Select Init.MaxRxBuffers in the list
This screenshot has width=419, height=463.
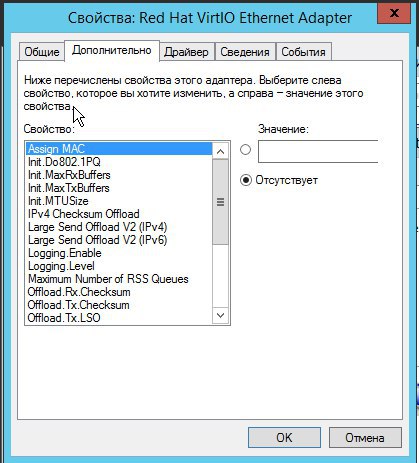point(119,175)
